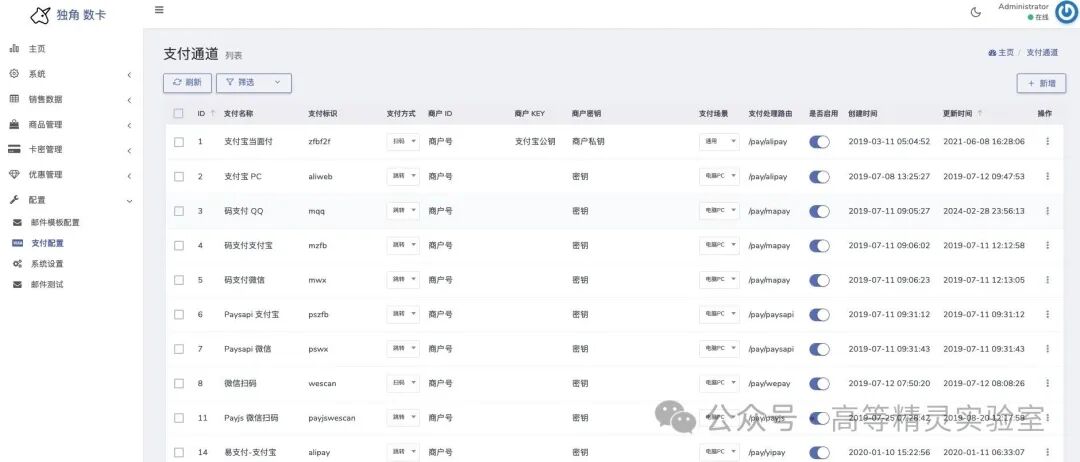Open actions menu for 支付宝当面付 row
The width and height of the screenshot is (1080, 462).
(1048, 141)
